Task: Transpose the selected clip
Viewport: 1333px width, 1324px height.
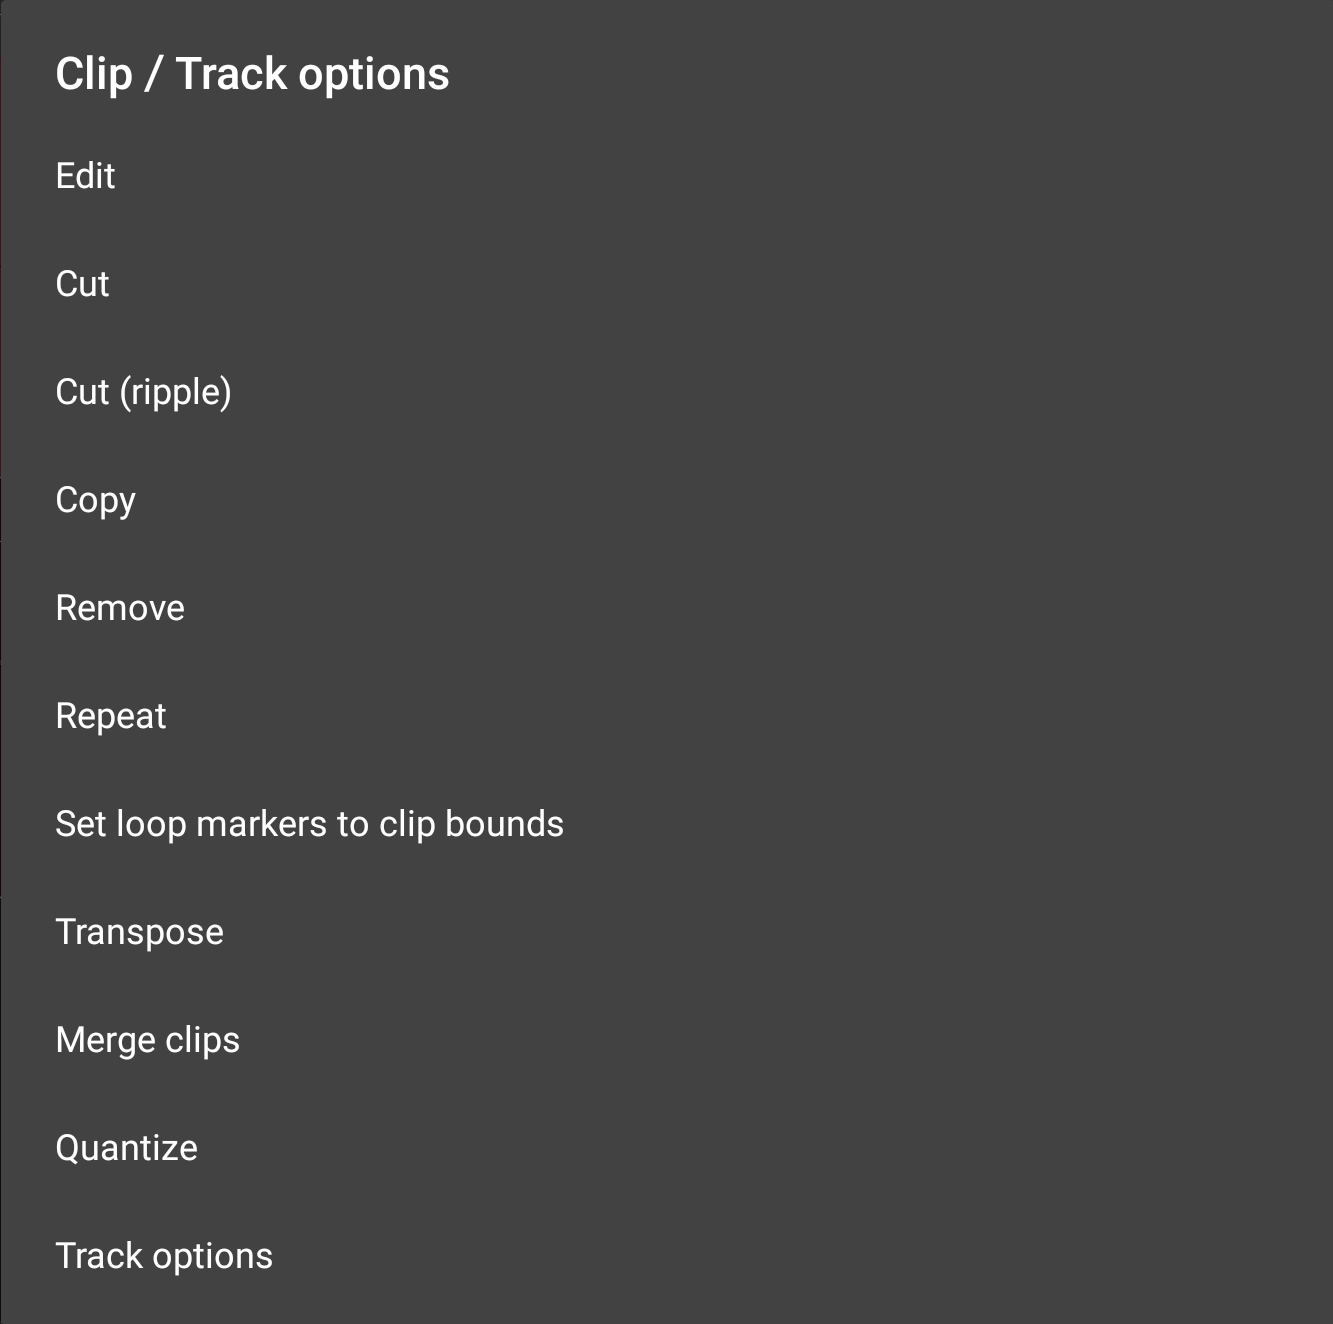Action: 140,932
